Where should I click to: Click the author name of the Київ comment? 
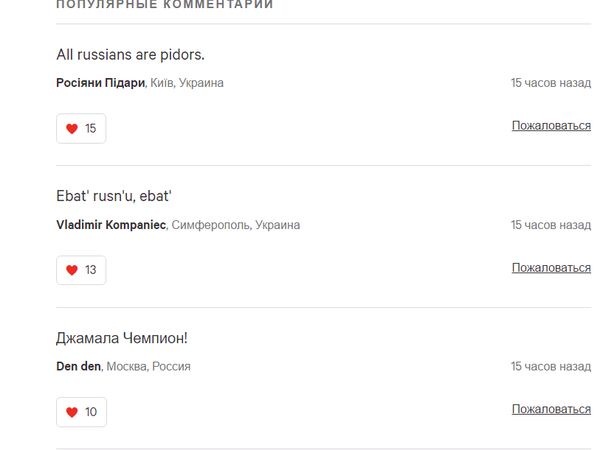tap(100, 83)
